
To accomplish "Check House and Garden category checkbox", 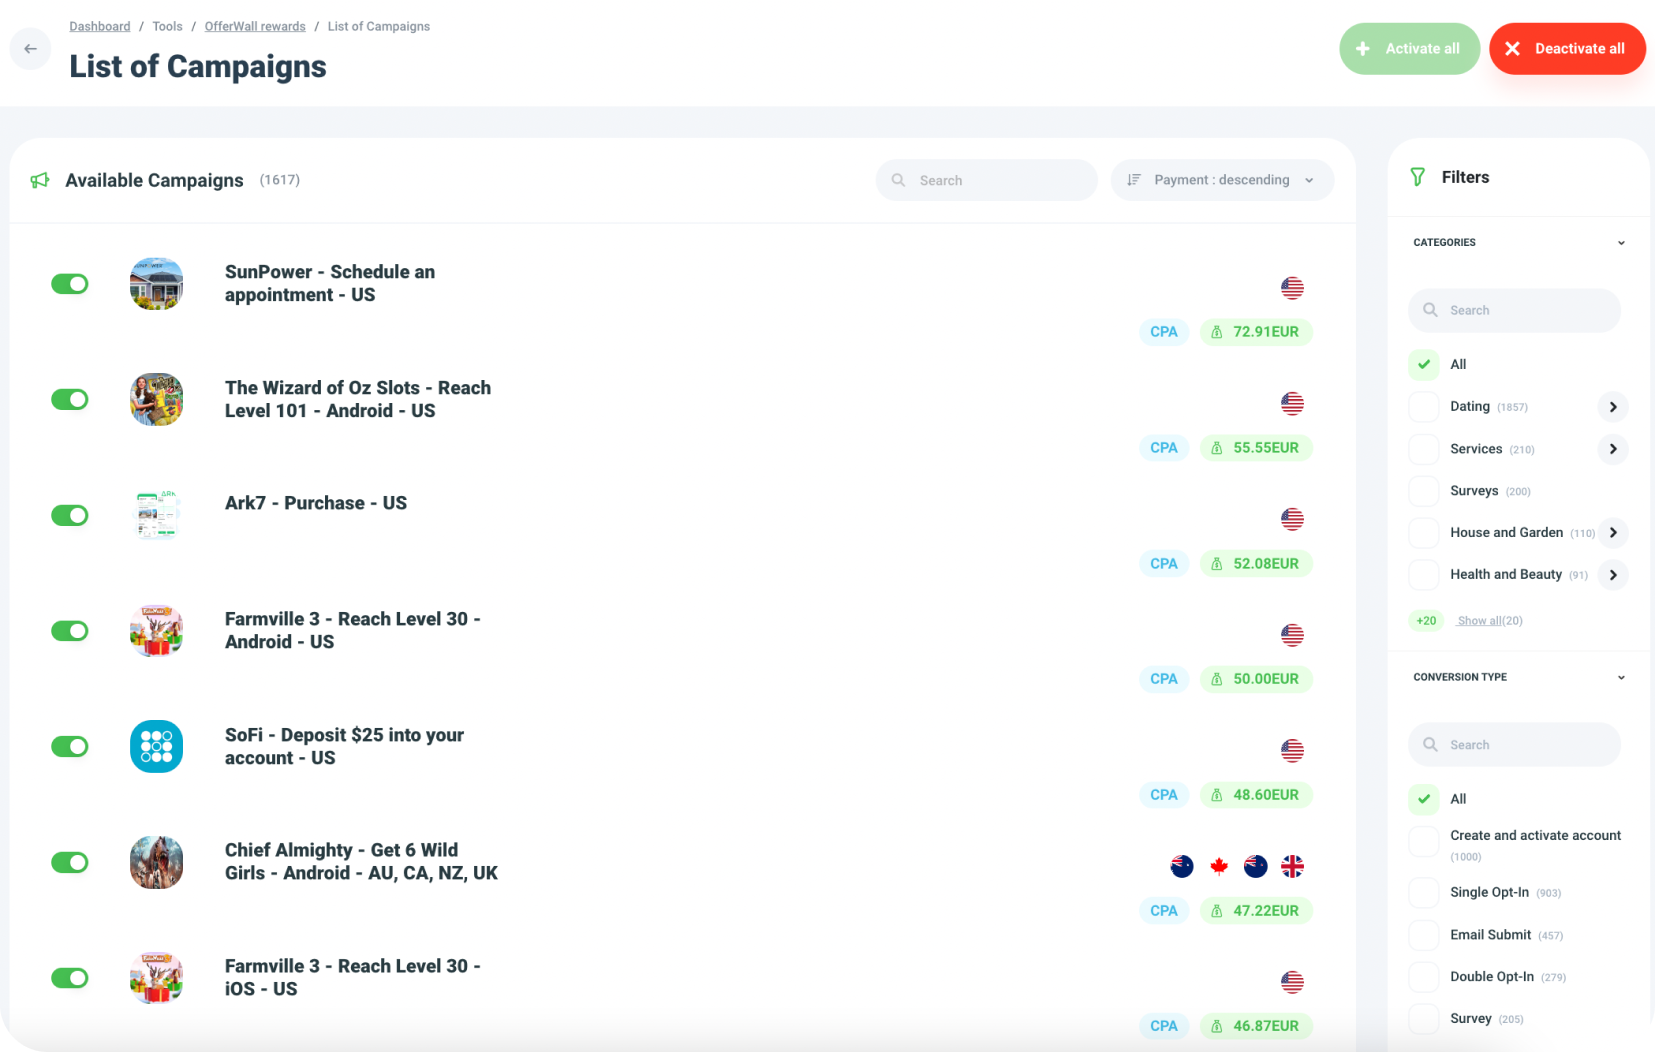I will 1424,533.
